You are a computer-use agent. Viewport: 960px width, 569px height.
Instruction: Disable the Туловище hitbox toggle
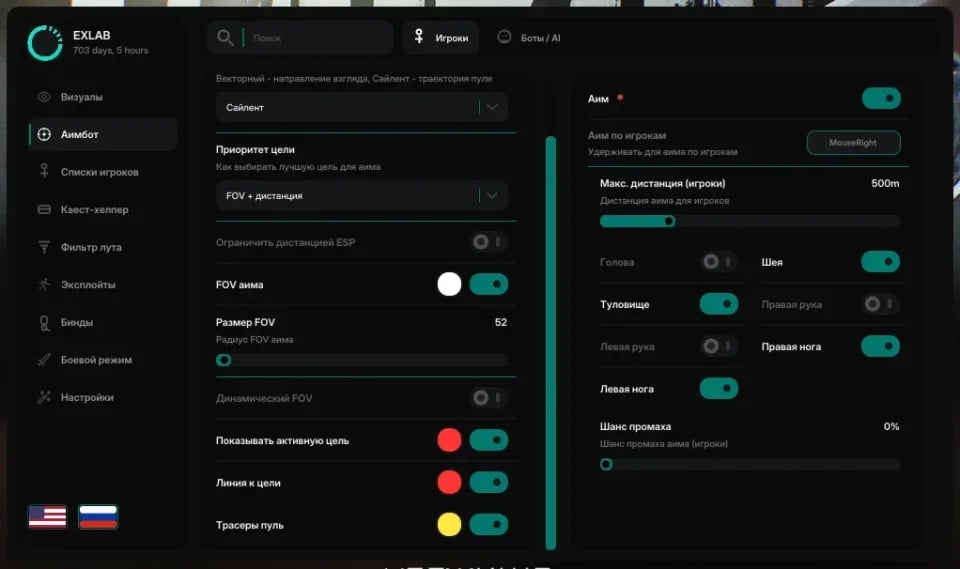(719, 304)
